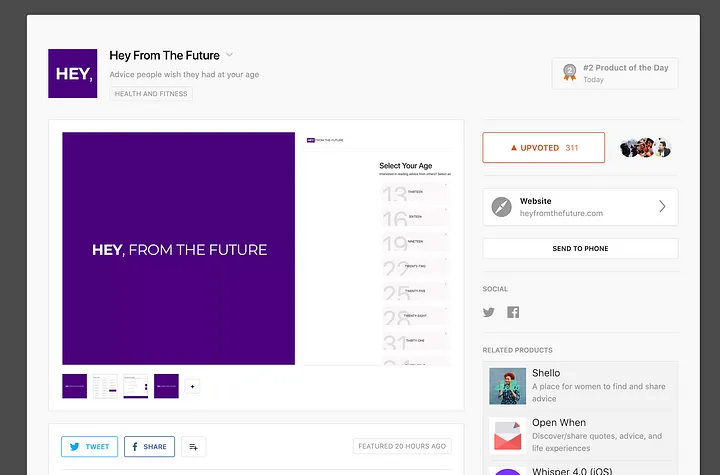Screen dimensions: 720x475
Task: Click the Facebook f inside Share button
Action: (x=135, y=447)
